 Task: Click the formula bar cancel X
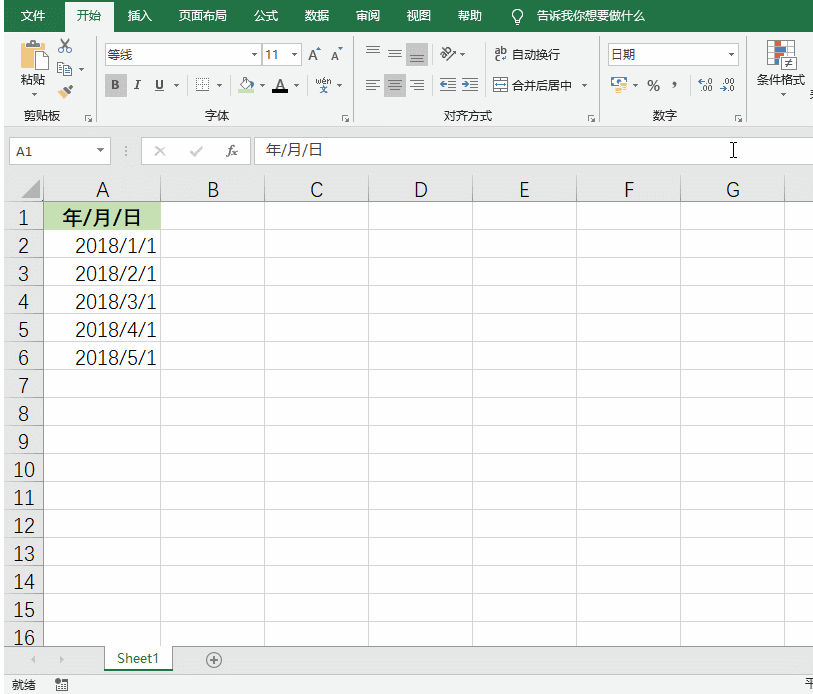click(x=160, y=151)
